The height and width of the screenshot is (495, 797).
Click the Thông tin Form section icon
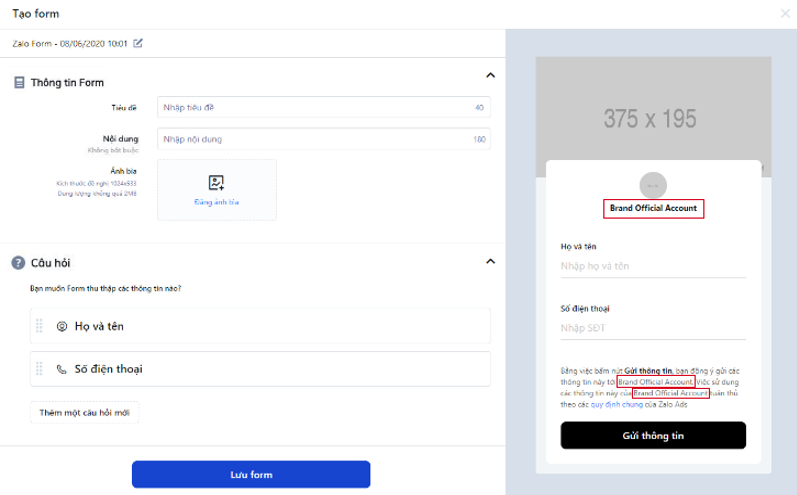[19, 82]
